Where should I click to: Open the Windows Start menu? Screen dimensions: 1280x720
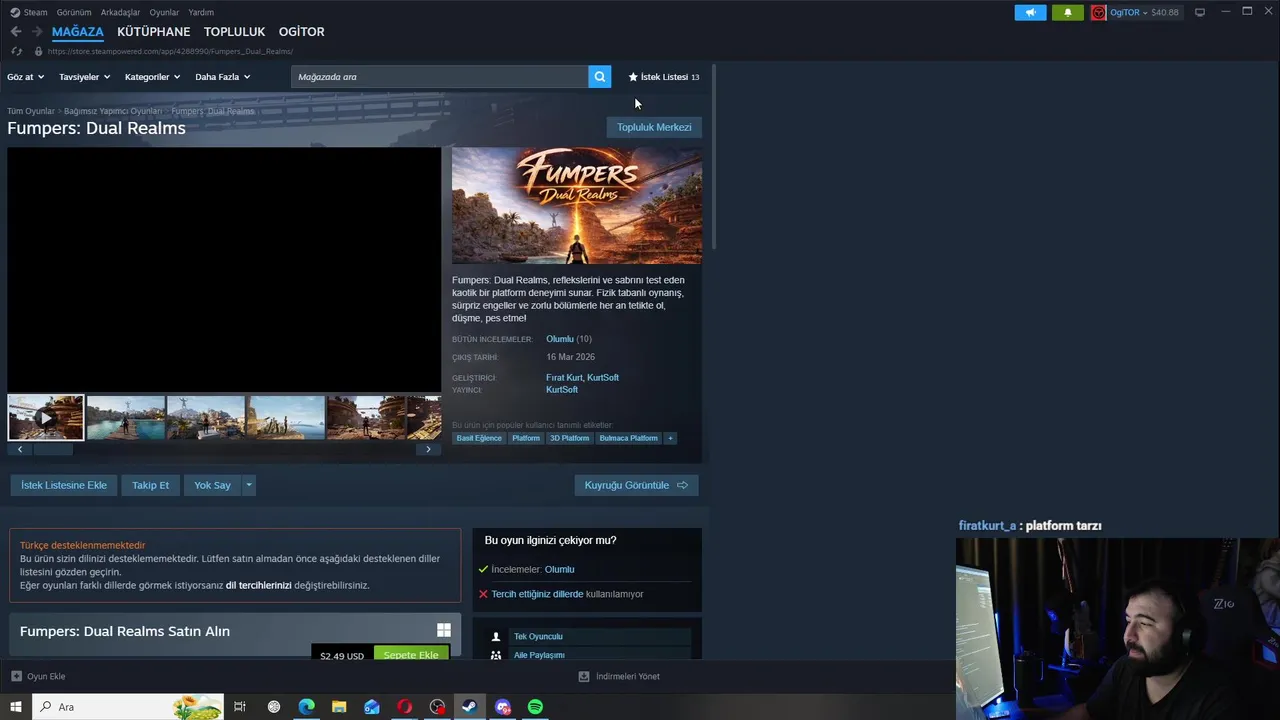16,707
